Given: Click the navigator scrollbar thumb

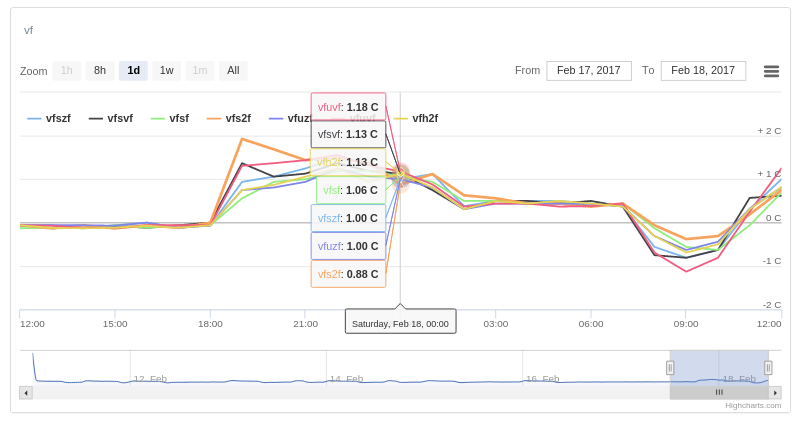Looking at the screenshot, I should tap(719, 393).
